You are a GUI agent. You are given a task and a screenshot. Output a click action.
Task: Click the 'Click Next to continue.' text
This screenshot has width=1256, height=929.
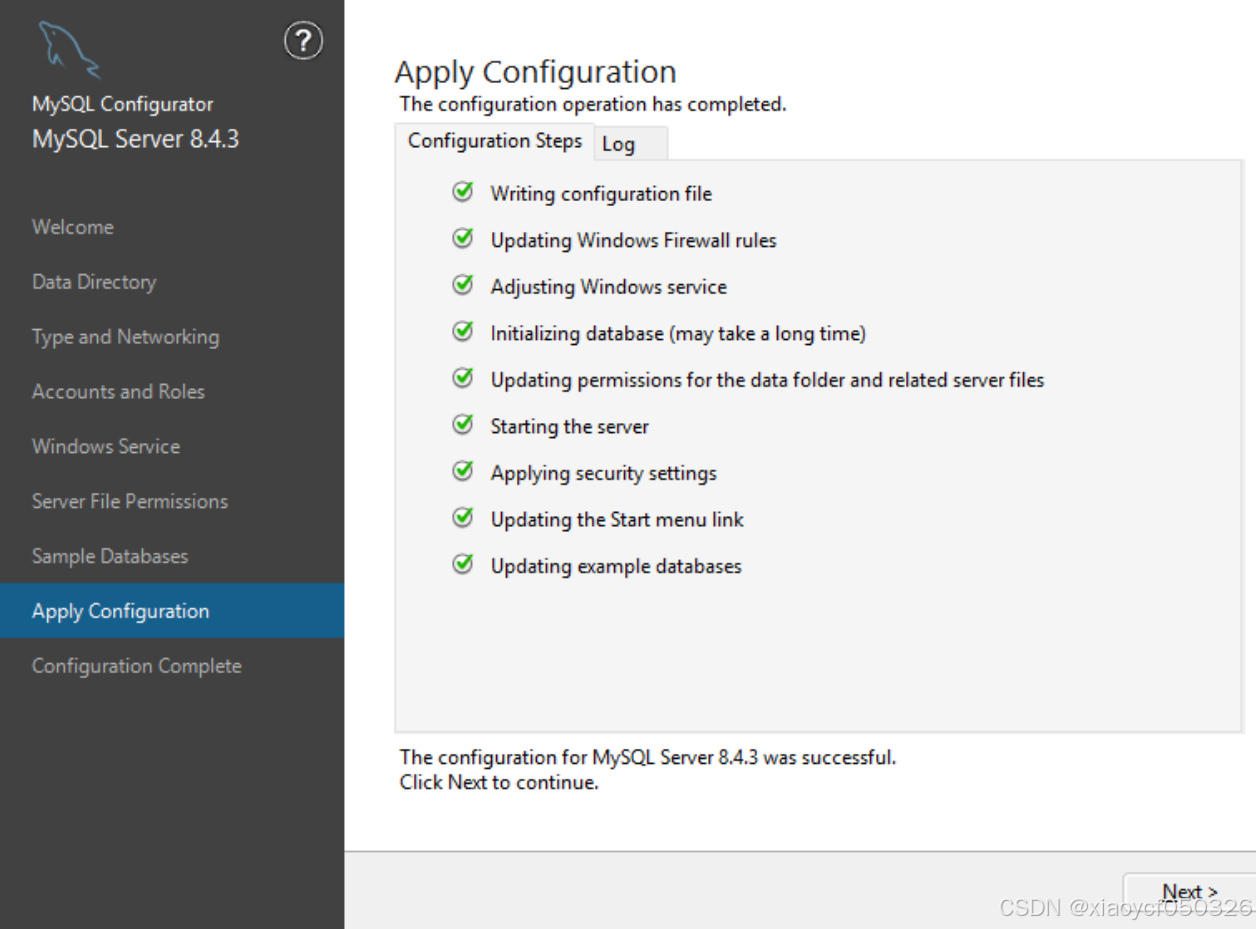tap(499, 782)
